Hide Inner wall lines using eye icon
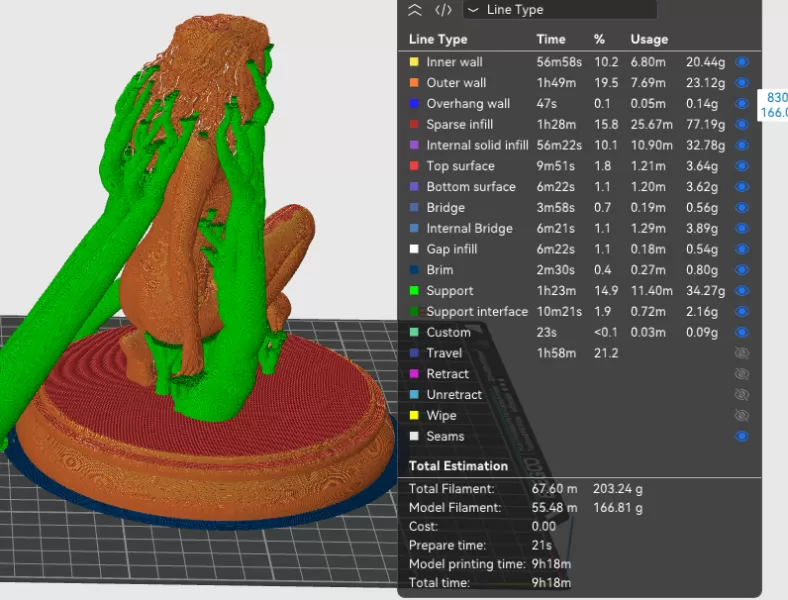This screenshot has height=600, width=788. point(742,62)
